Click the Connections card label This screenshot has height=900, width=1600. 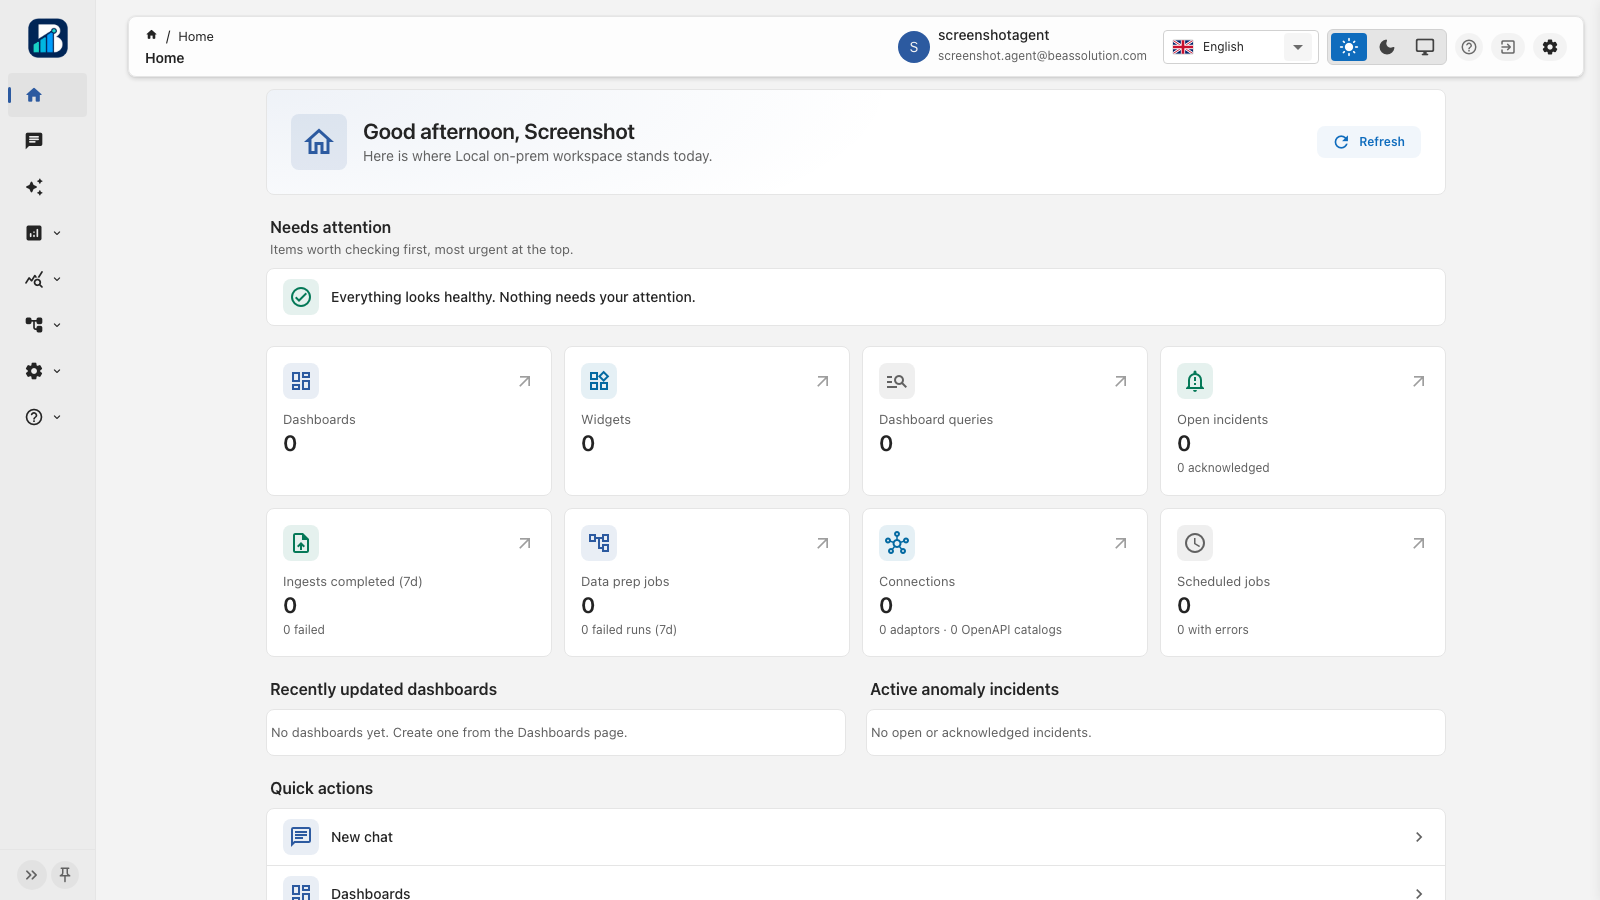917,582
